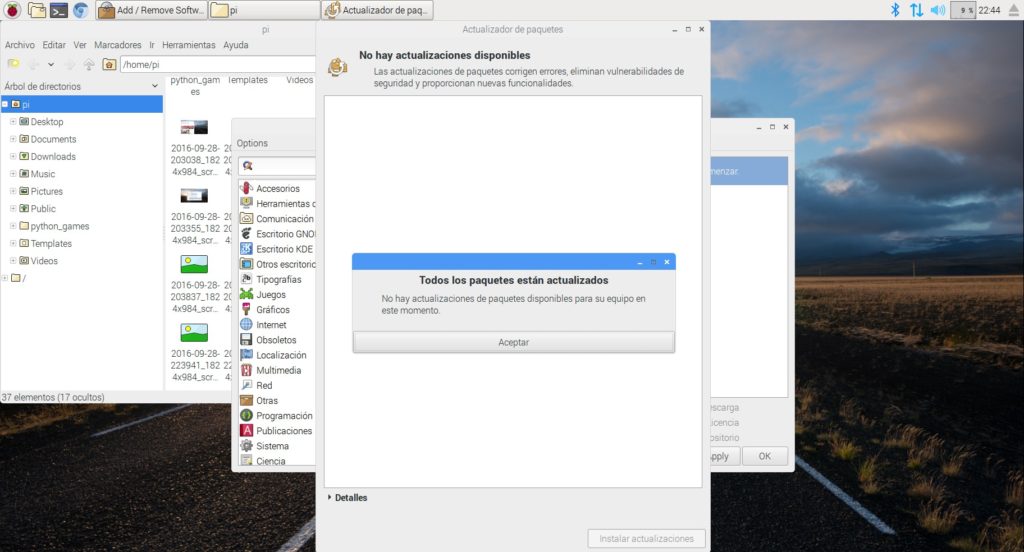The height and width of the screenshot is (552, 1024).
Task: Open the Ir menu in file manager
Action: tap(152, 45)
